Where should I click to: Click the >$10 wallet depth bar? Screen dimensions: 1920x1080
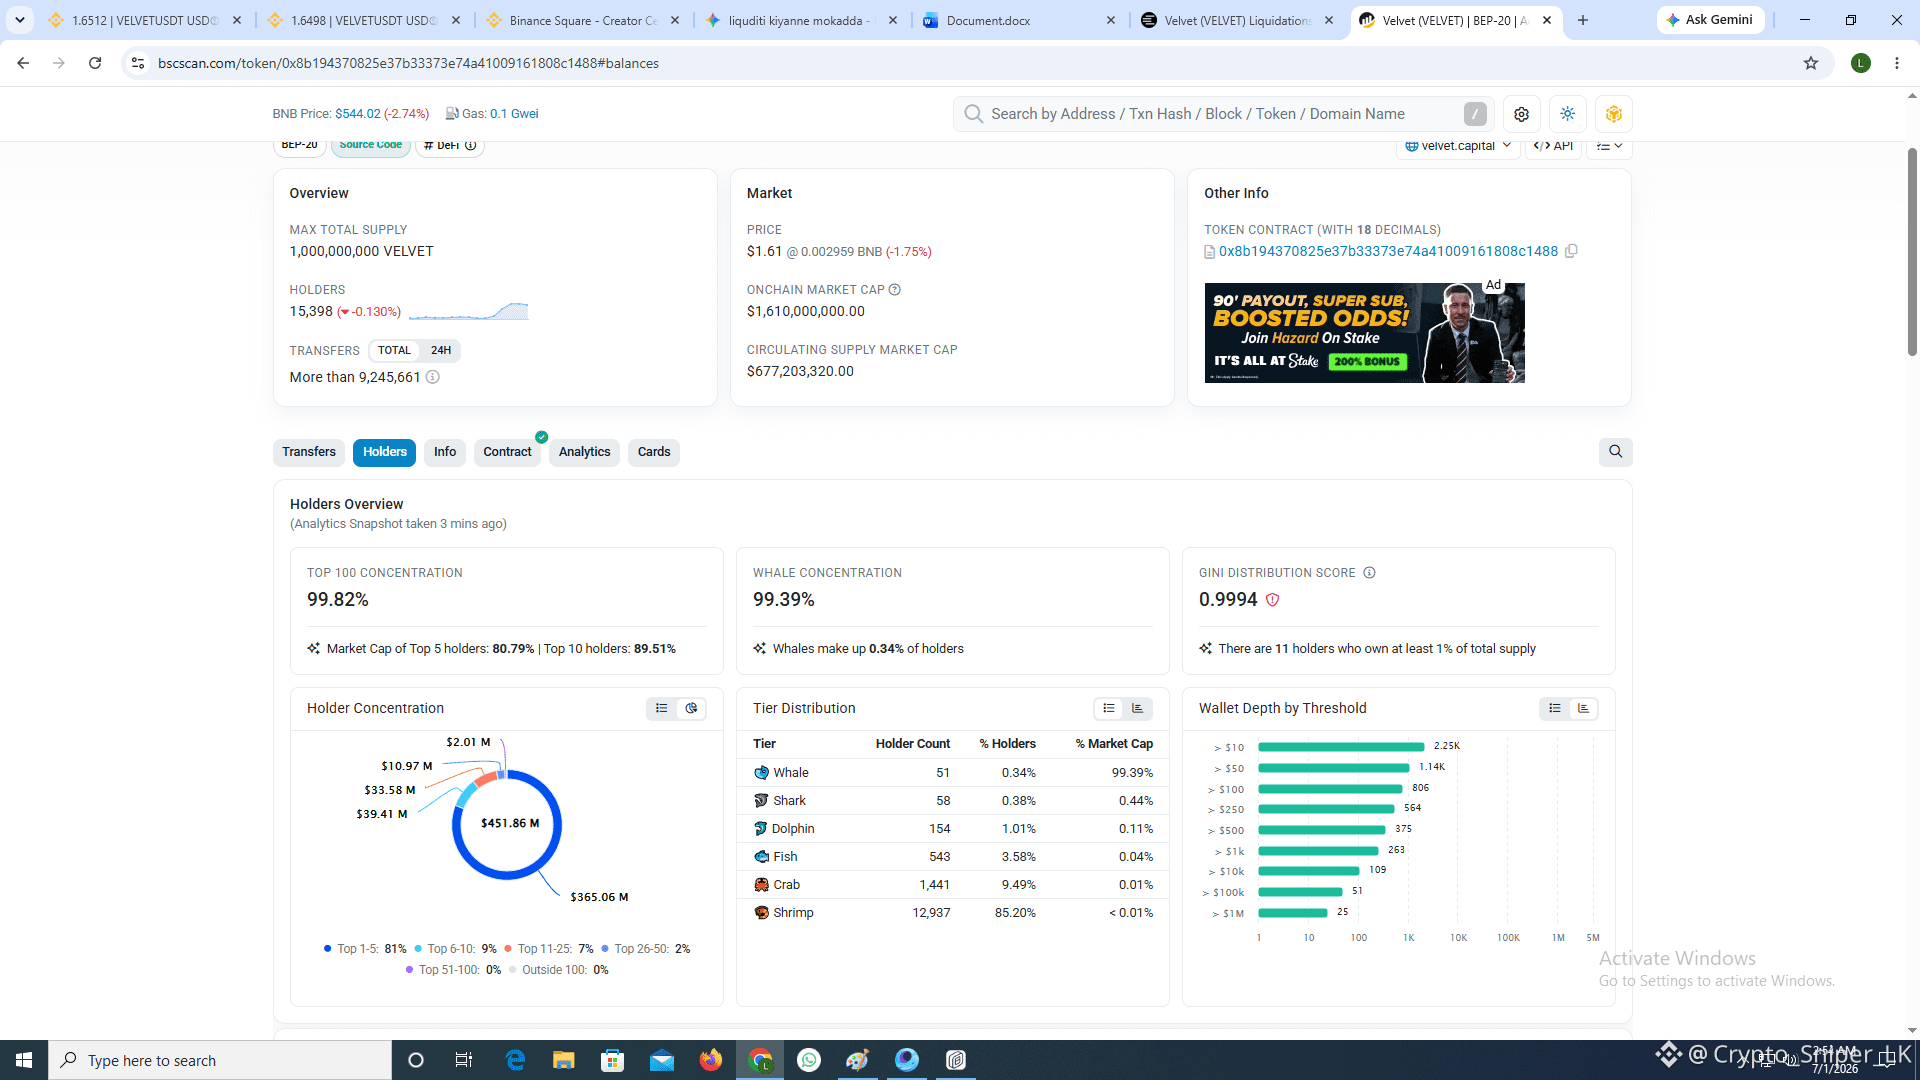1341,747
